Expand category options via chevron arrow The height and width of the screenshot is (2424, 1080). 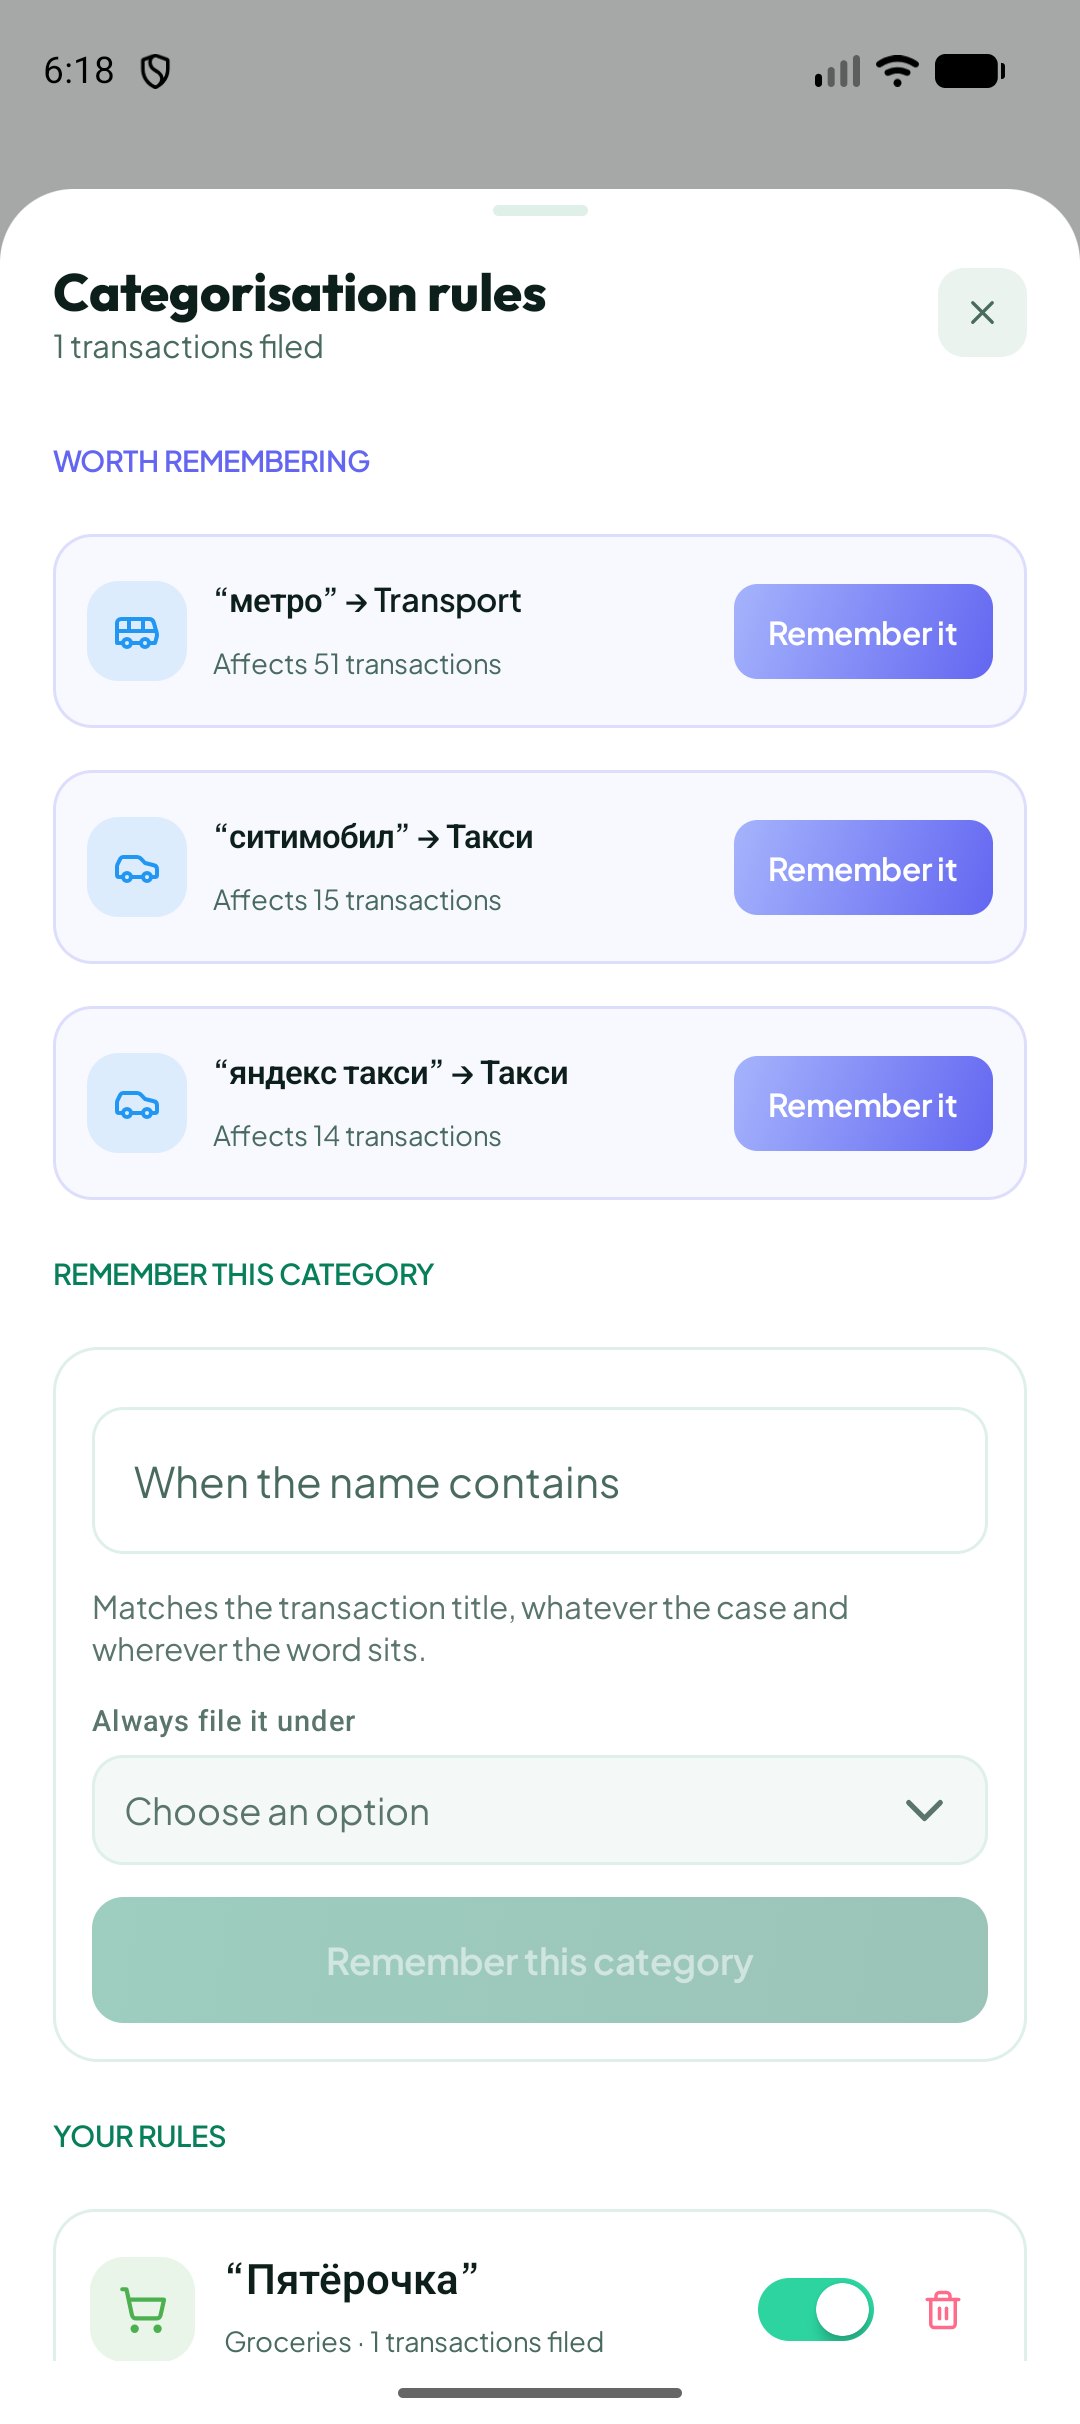click(x=924, y=1810)
